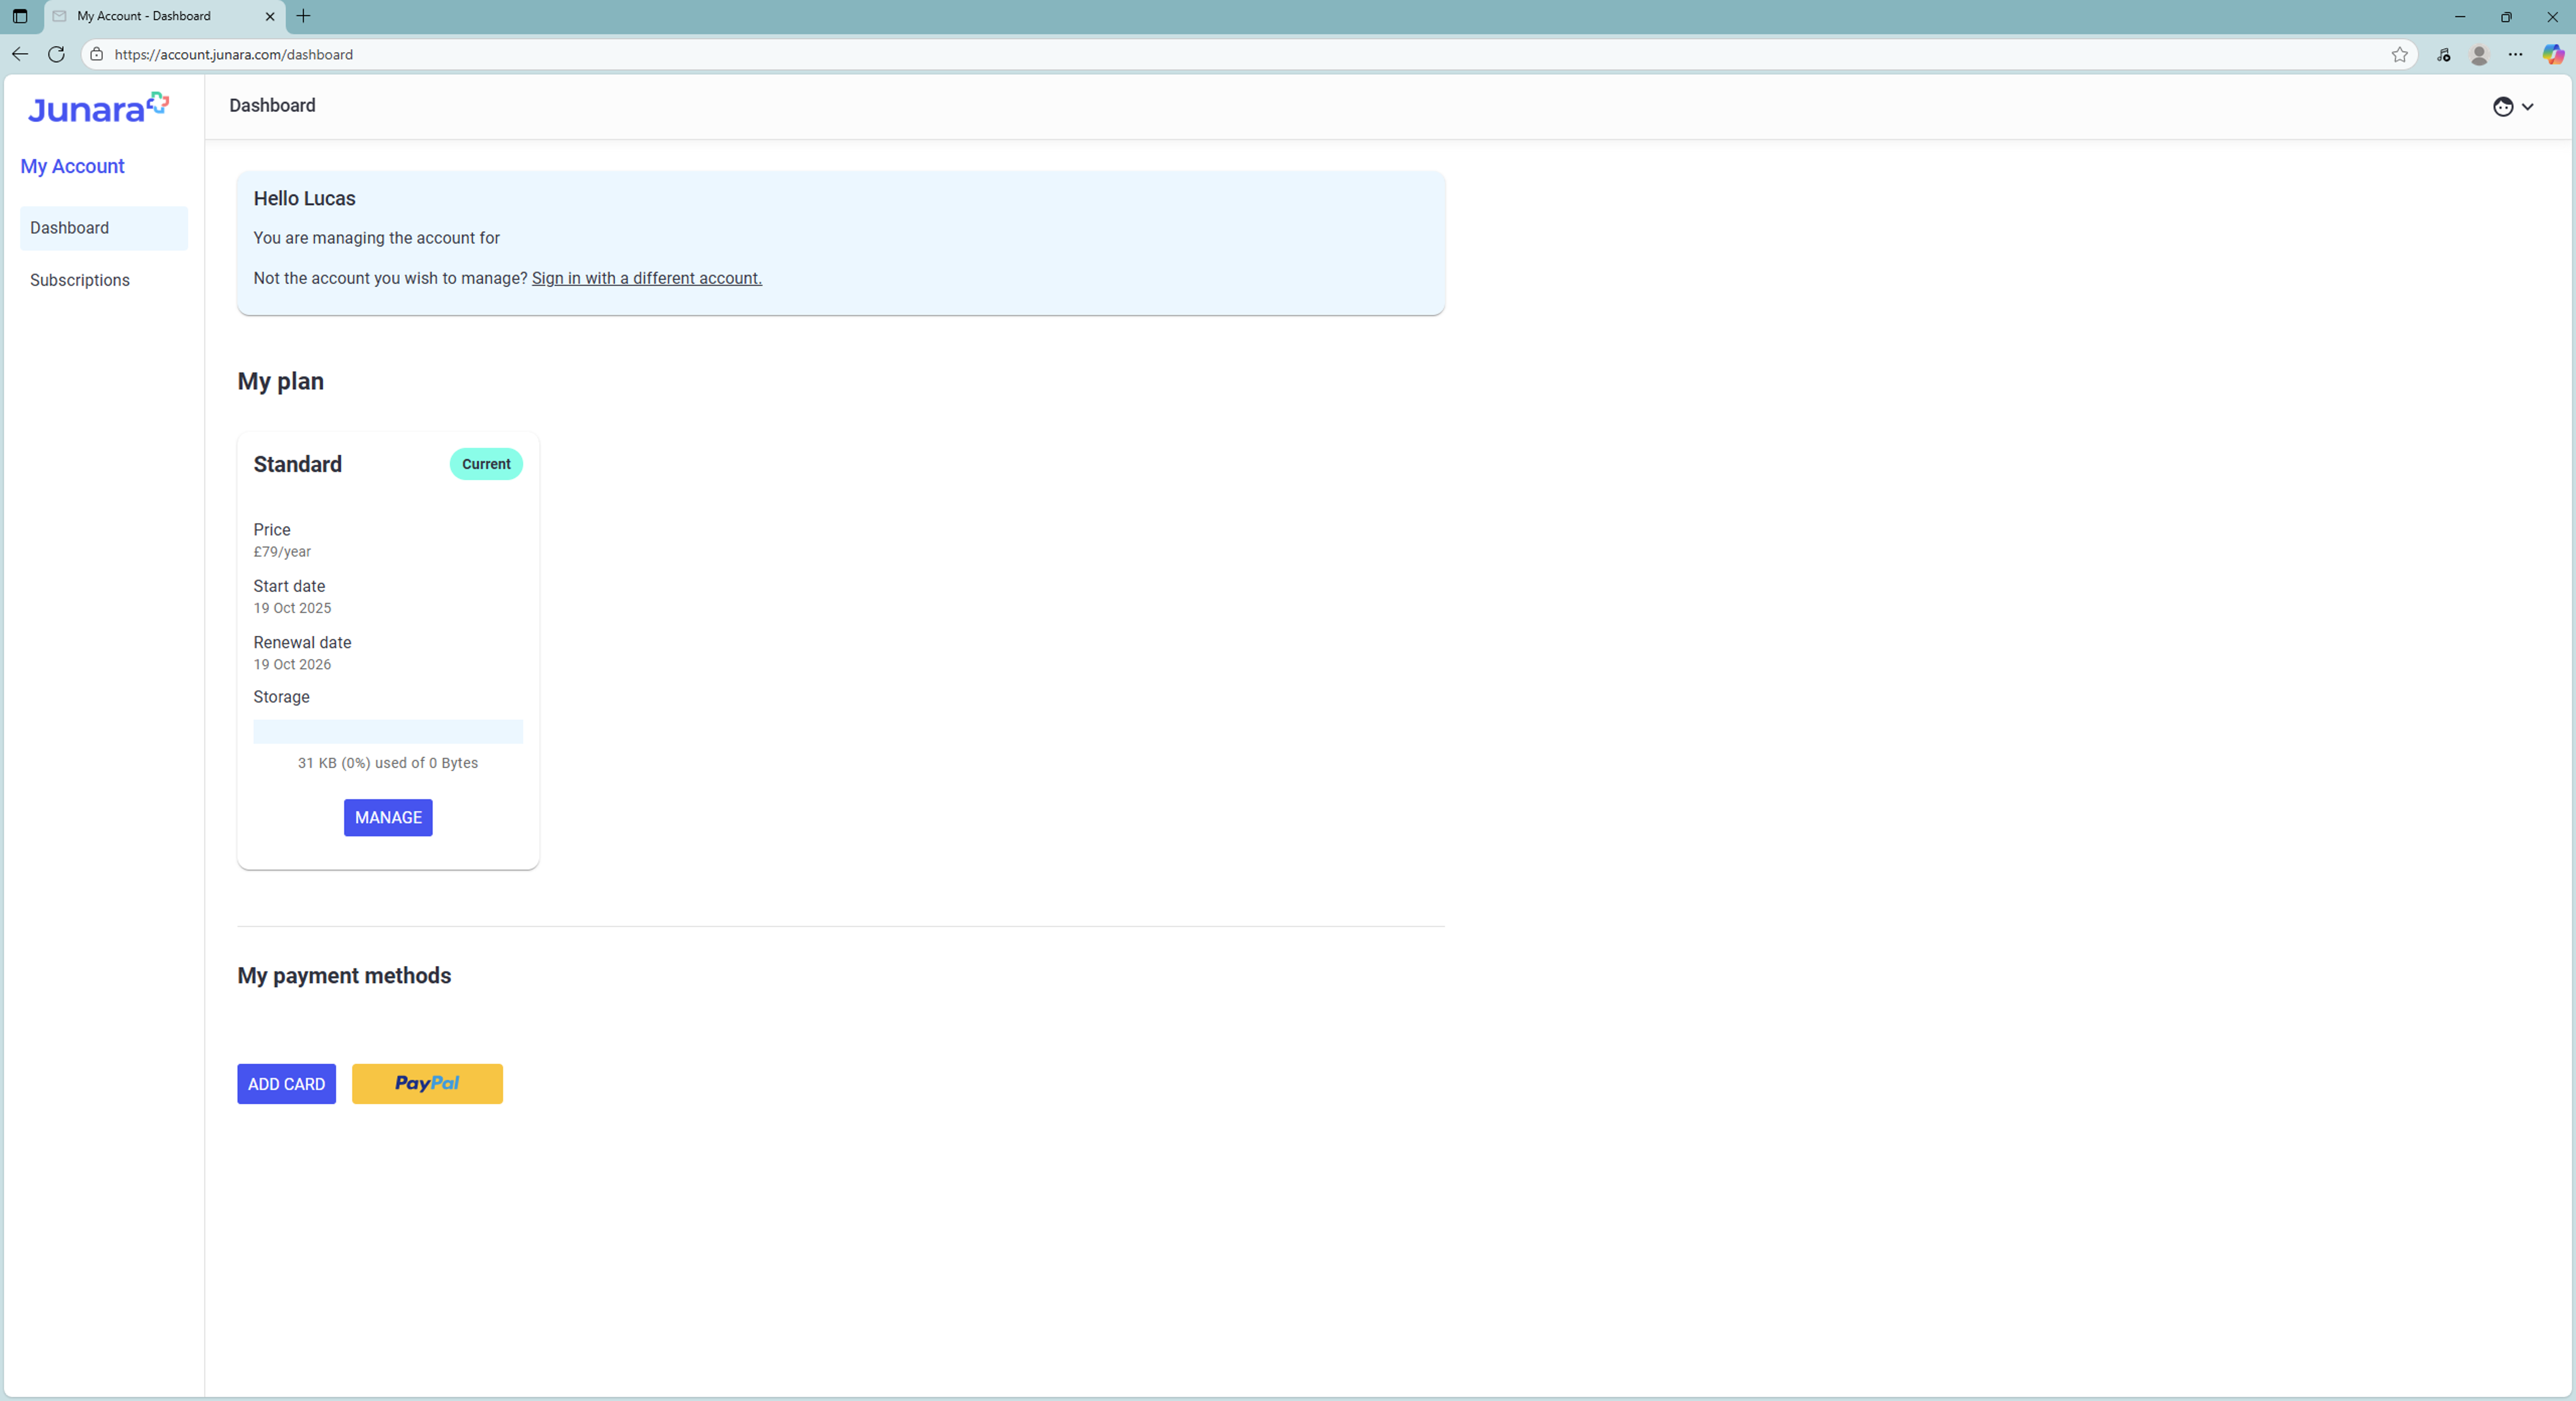Click the PayPal payment button
This screenshot has height=1401, width=2576.
[x=427, y=1084]
